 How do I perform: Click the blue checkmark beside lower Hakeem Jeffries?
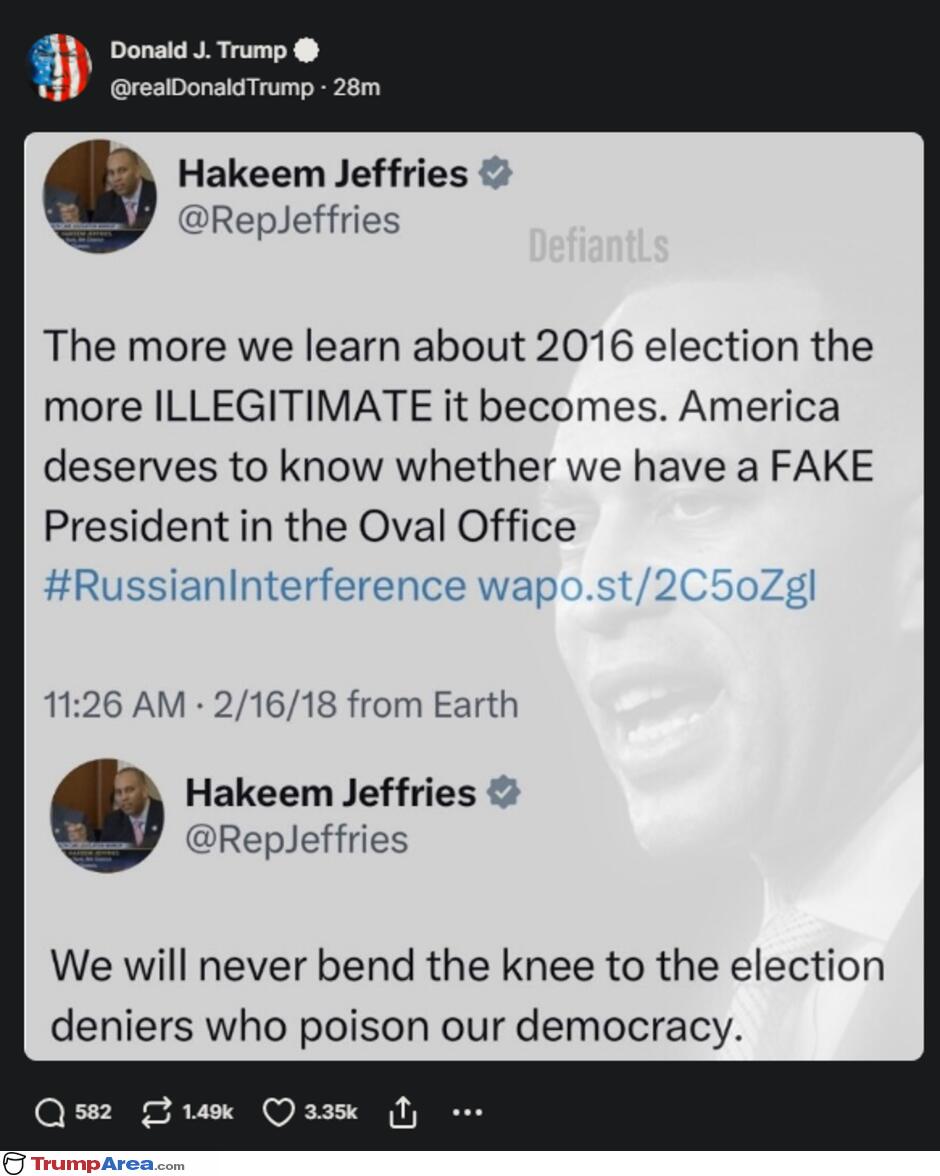(x=503, y=793)
